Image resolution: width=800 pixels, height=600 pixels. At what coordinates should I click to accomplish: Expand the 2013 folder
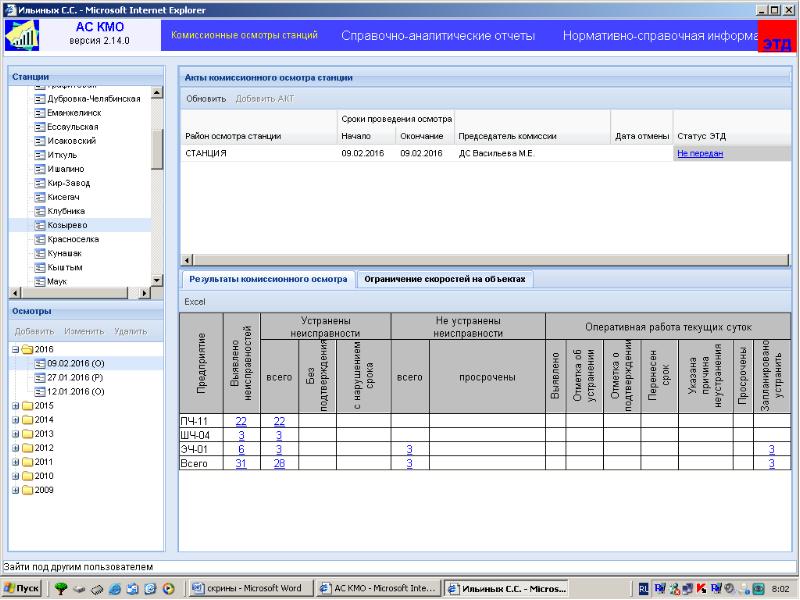(x=15, y=434)
